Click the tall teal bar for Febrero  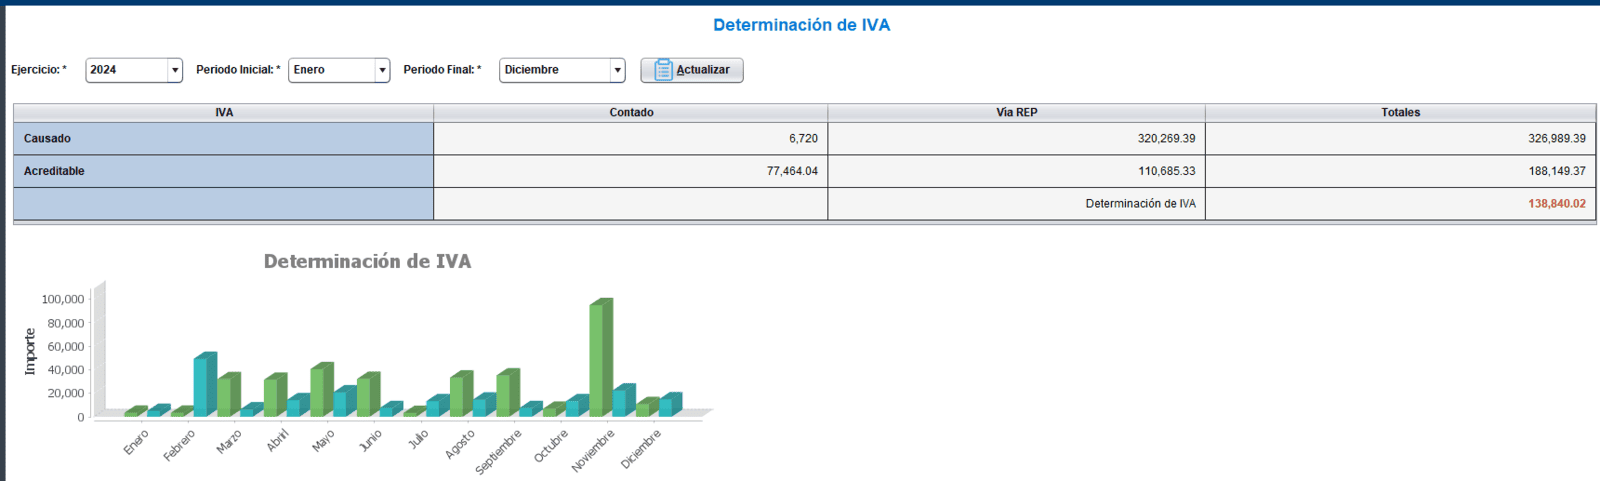(x=202, y=385)
